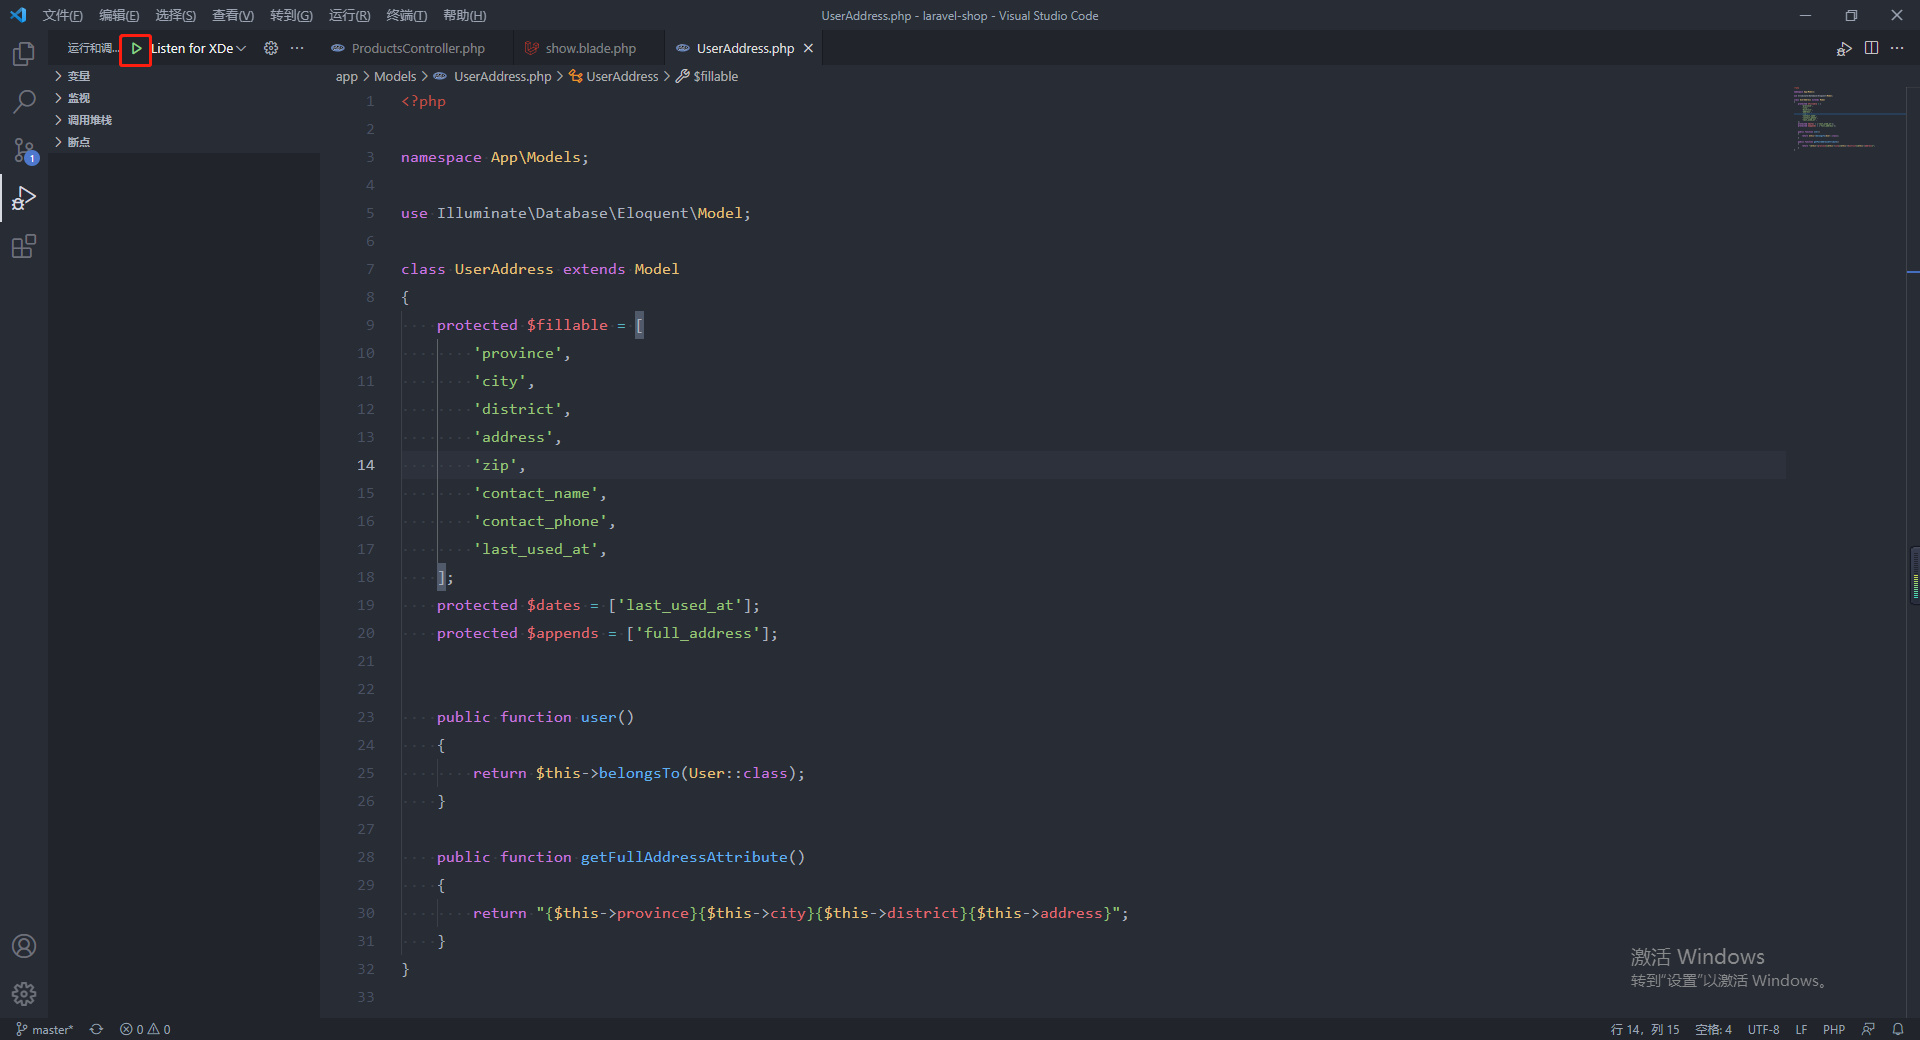
Task: Open notifications bell in status bar
Action: pos(1898,1029)
